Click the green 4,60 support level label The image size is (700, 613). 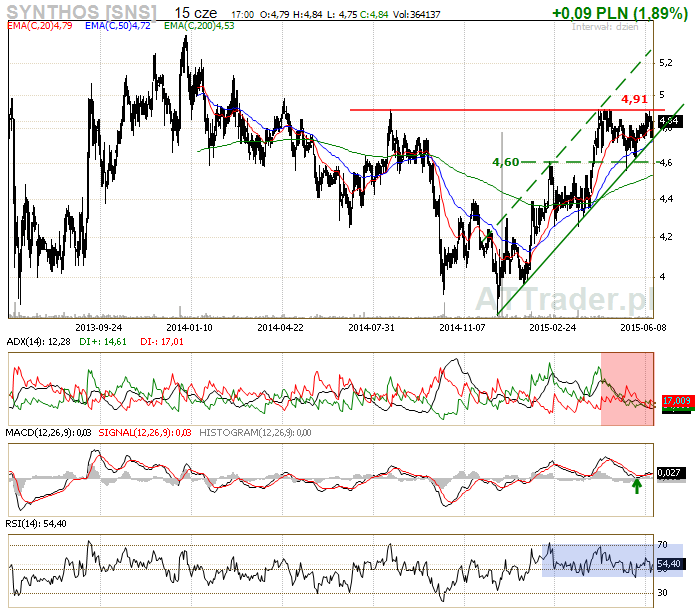click(x=506, y=162)
